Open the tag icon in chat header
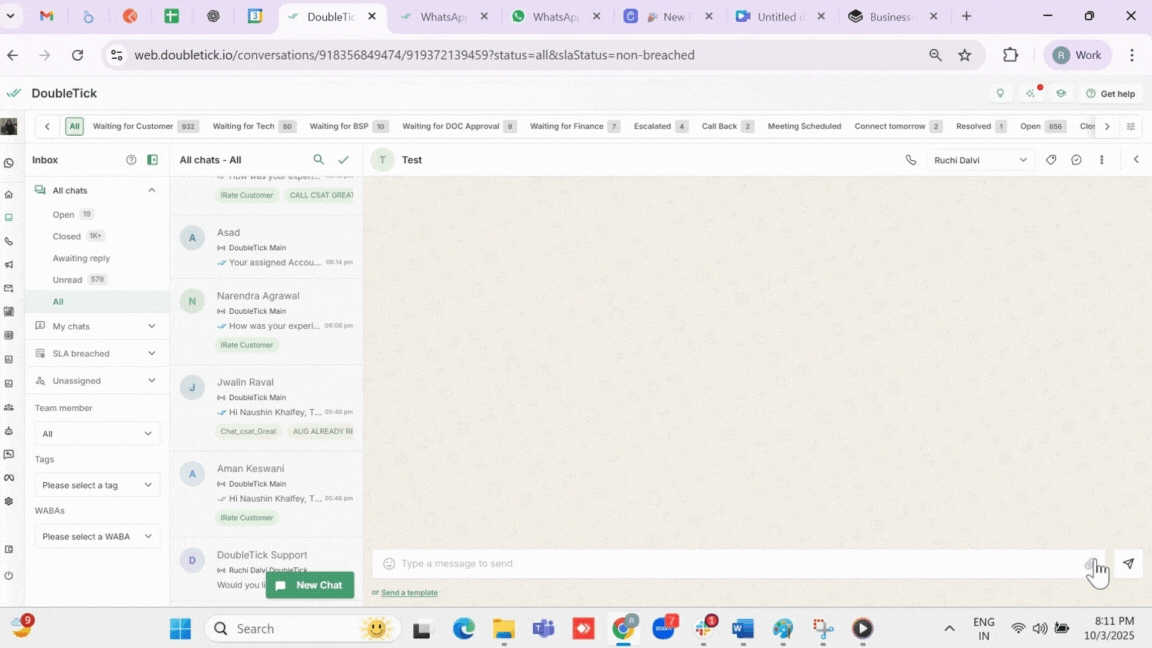The height and width of the screenshot is (648, 1152). [1051, 160]
